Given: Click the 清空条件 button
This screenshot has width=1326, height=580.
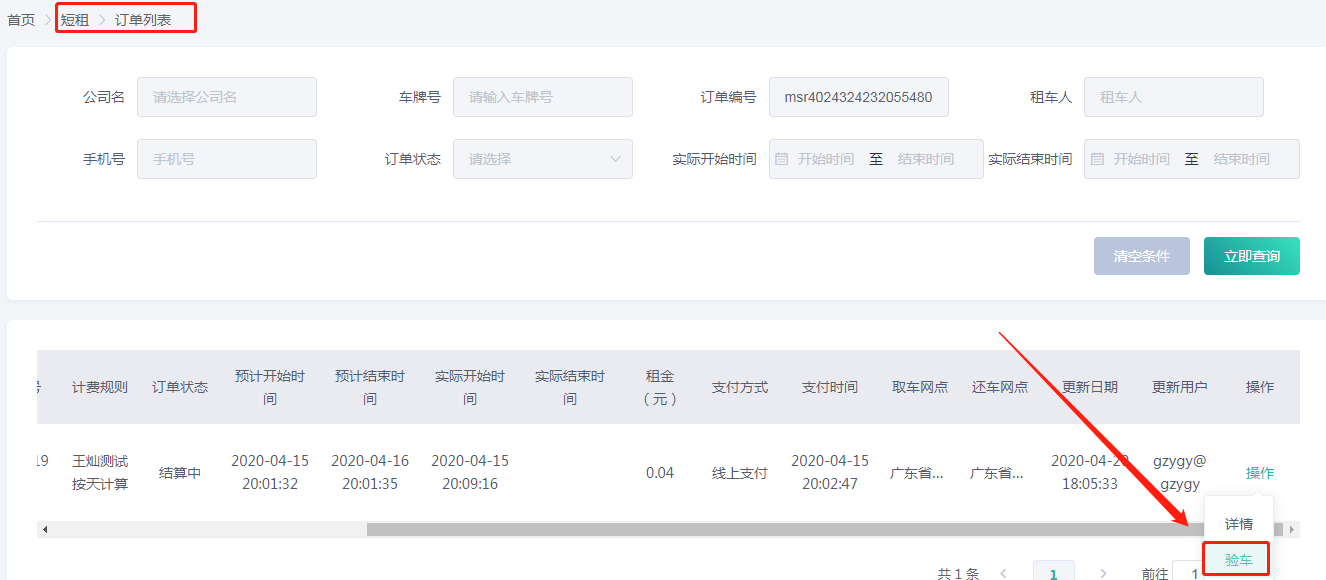Looking at the screenshot, I should (x=1141, y=256).
